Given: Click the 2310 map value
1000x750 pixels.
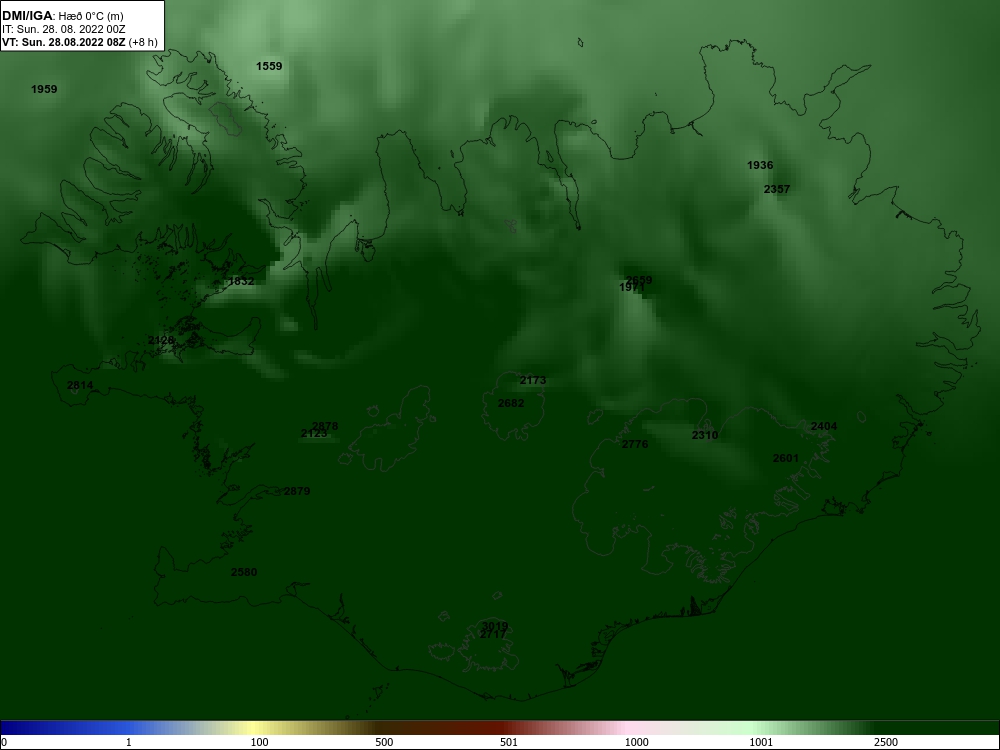Looking at the screenshot, I should coord(705,435).
